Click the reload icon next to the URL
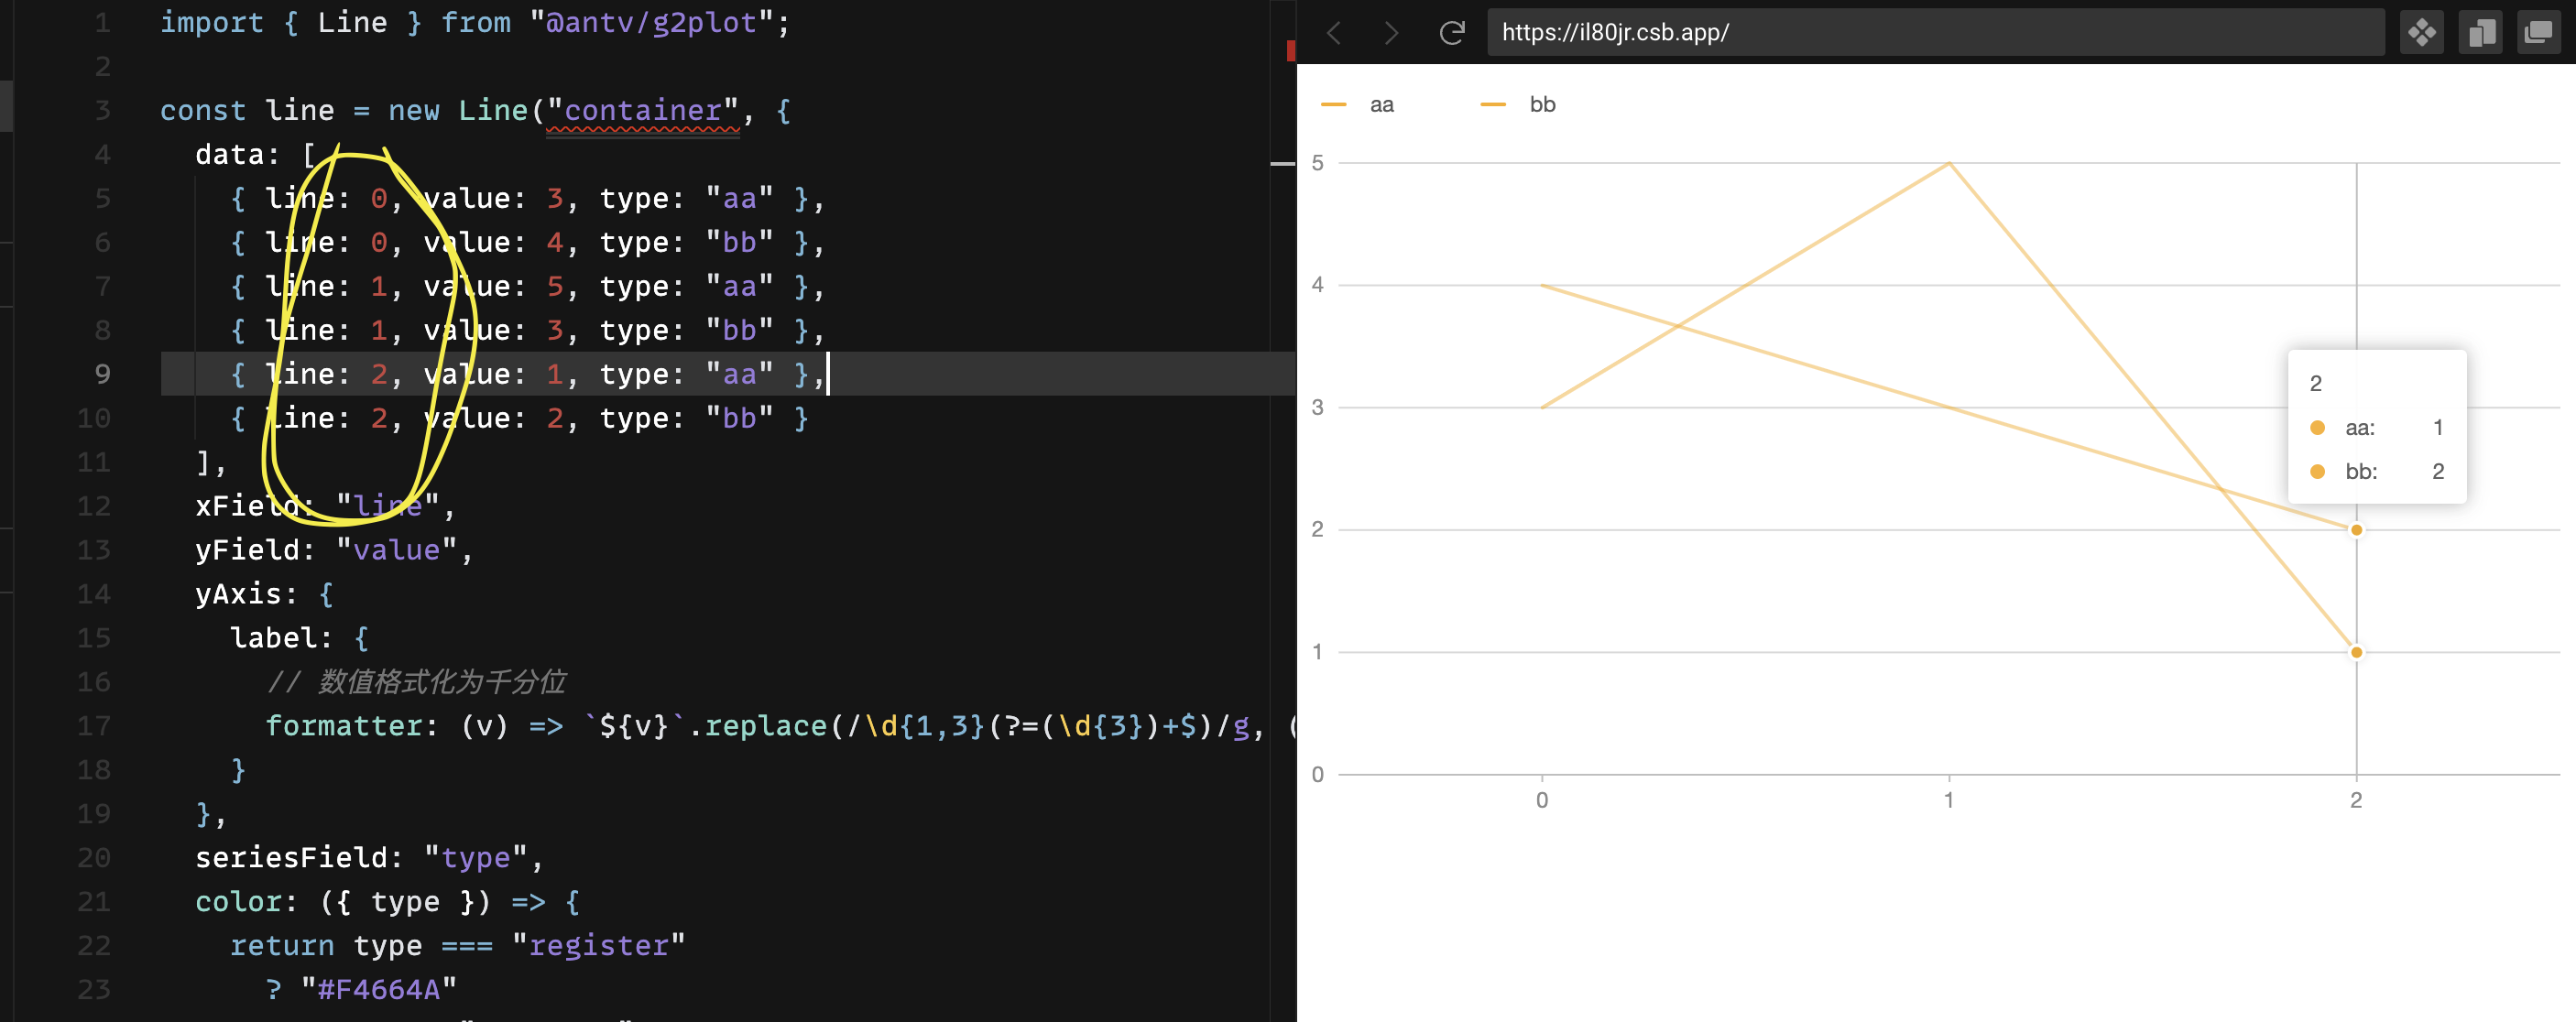2576x1022 pixels. pyautogui.click(x=1452, y=32)
